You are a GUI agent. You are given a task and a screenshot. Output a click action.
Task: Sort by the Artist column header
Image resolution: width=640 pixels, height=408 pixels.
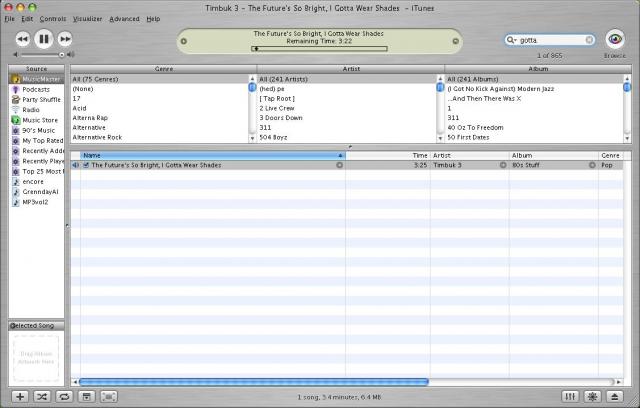[469, 155]
